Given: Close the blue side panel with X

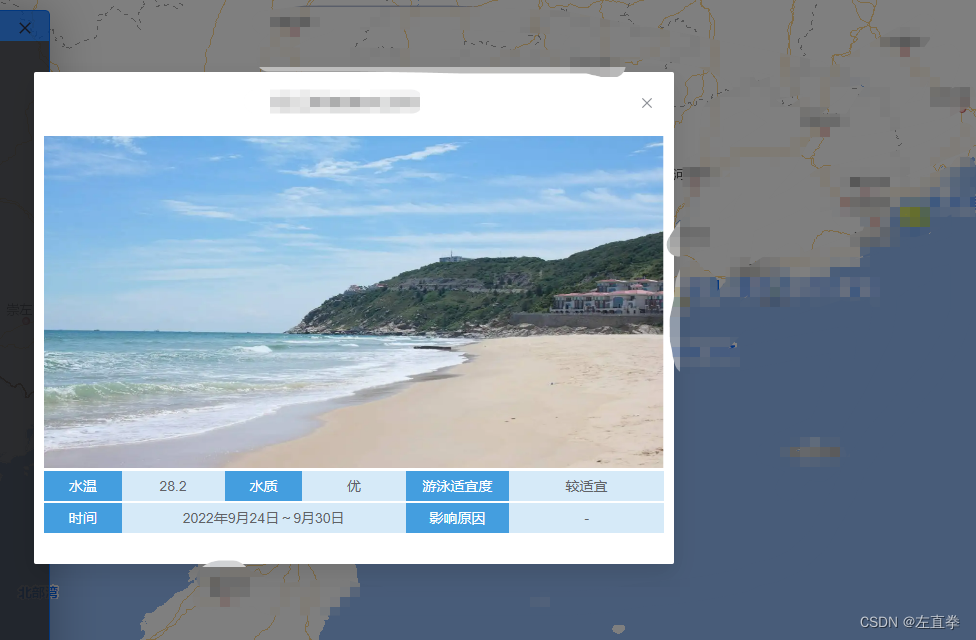Looking at the screenshot, I should coord(25,28).
